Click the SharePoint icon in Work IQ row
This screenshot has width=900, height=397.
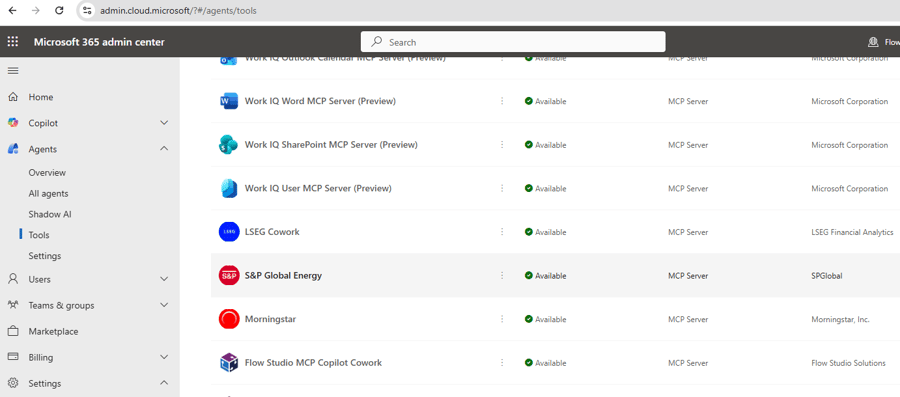228,145
